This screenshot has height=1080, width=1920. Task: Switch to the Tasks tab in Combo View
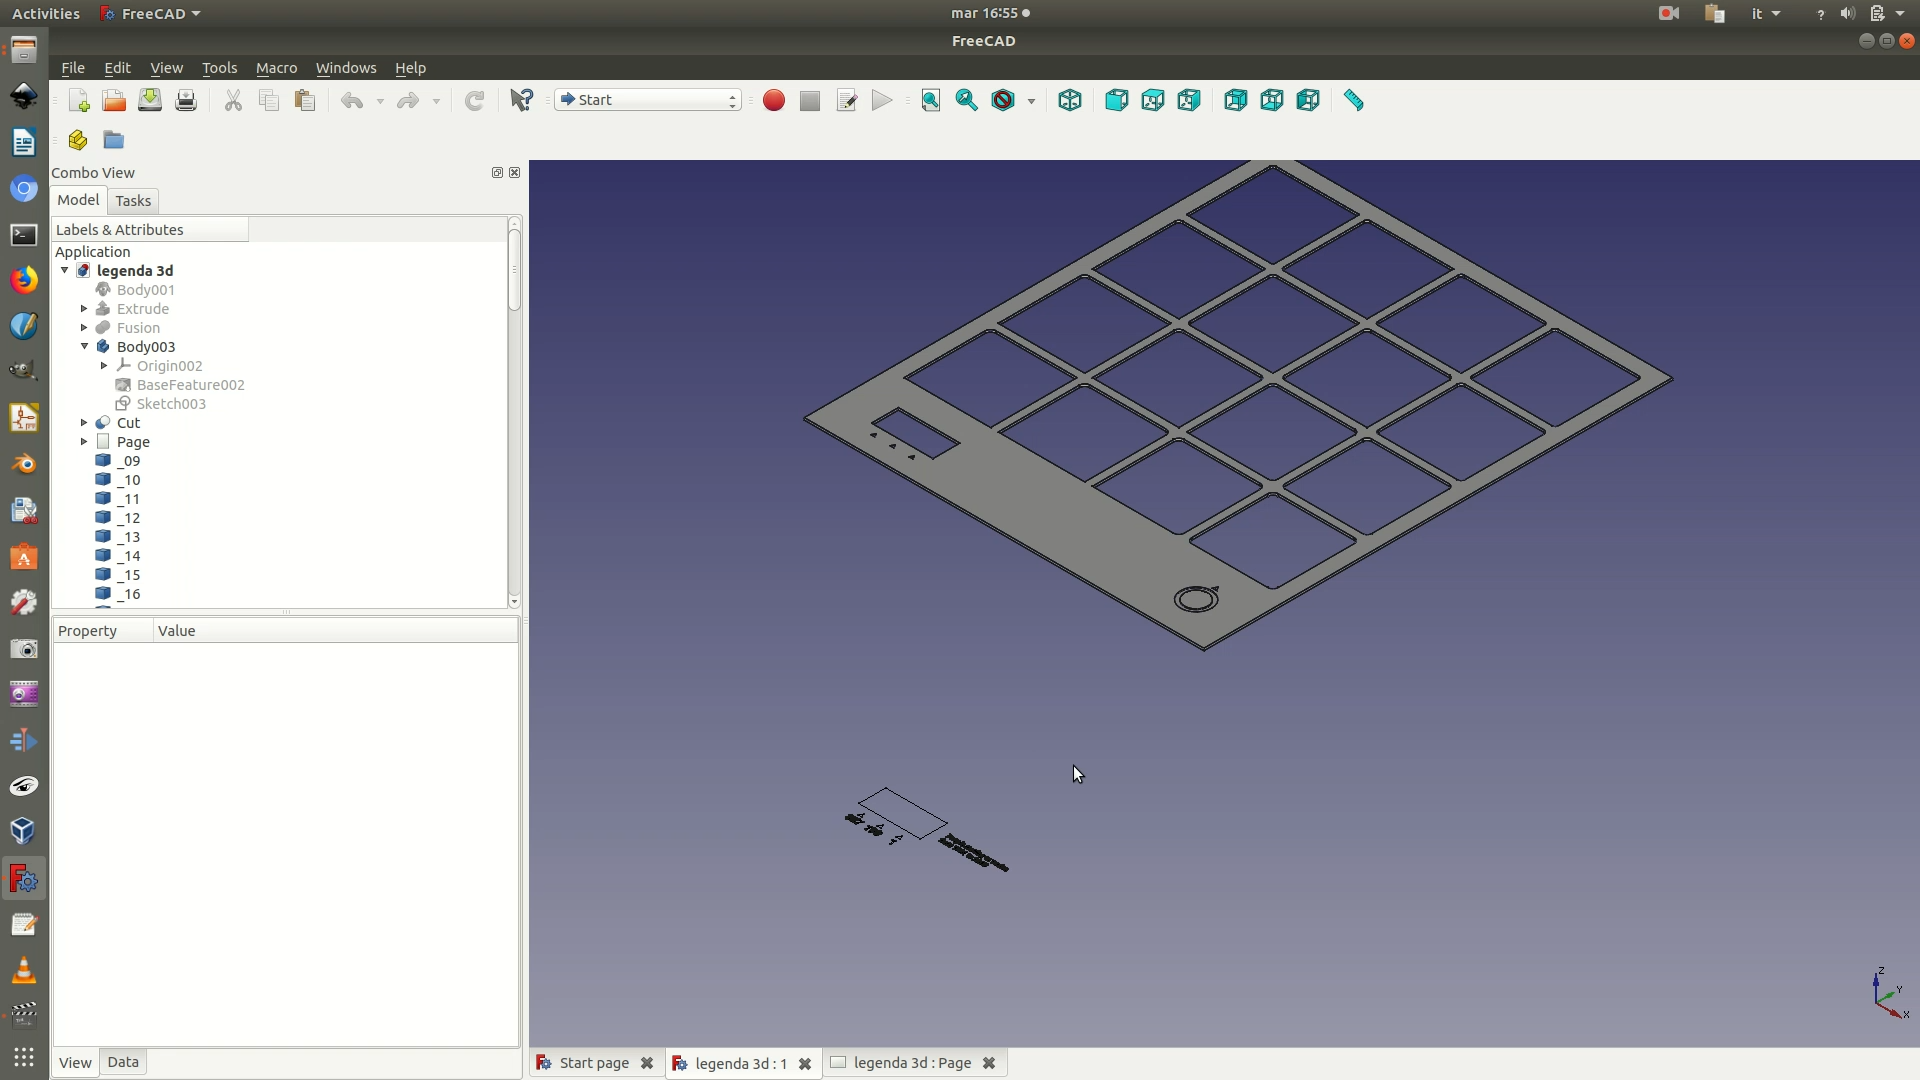point(133,201)
